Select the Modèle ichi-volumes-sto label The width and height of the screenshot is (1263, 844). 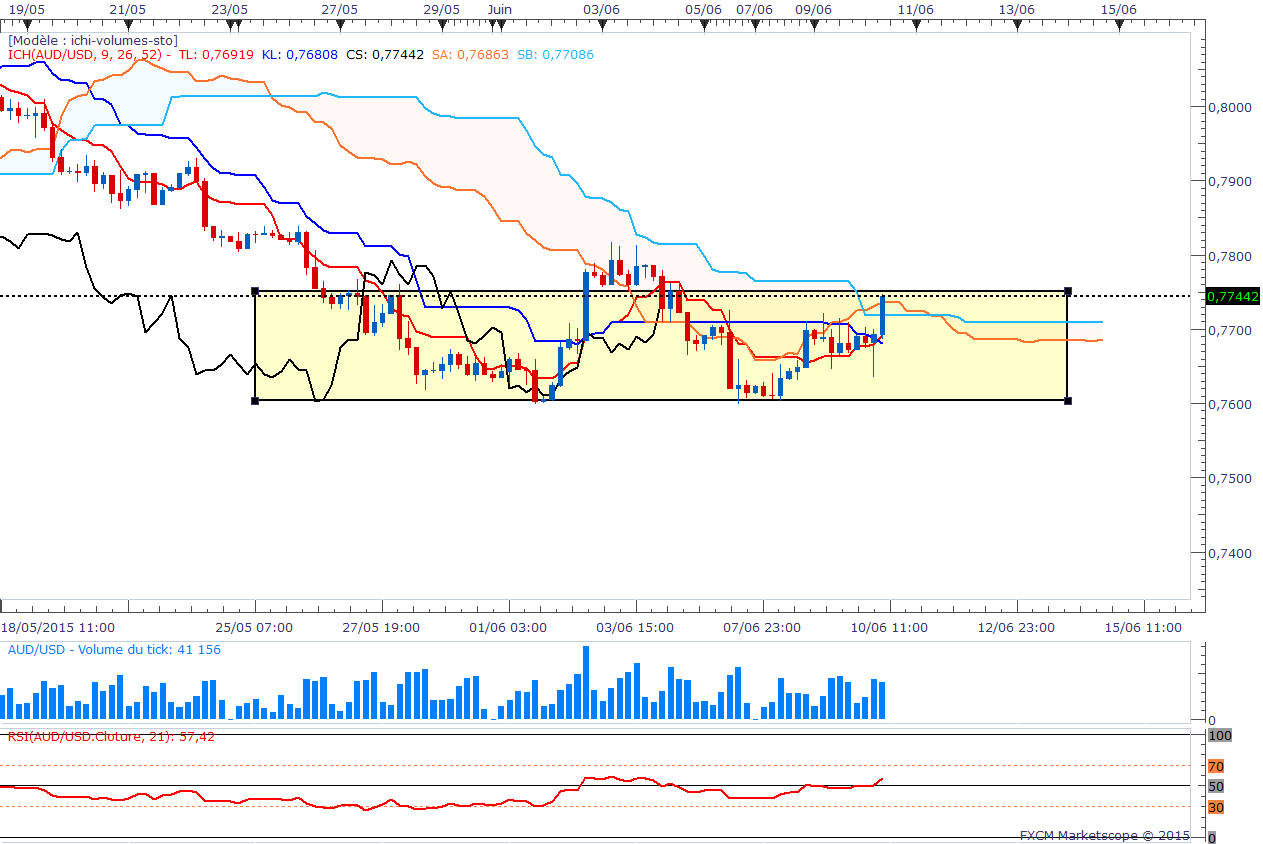93,40
